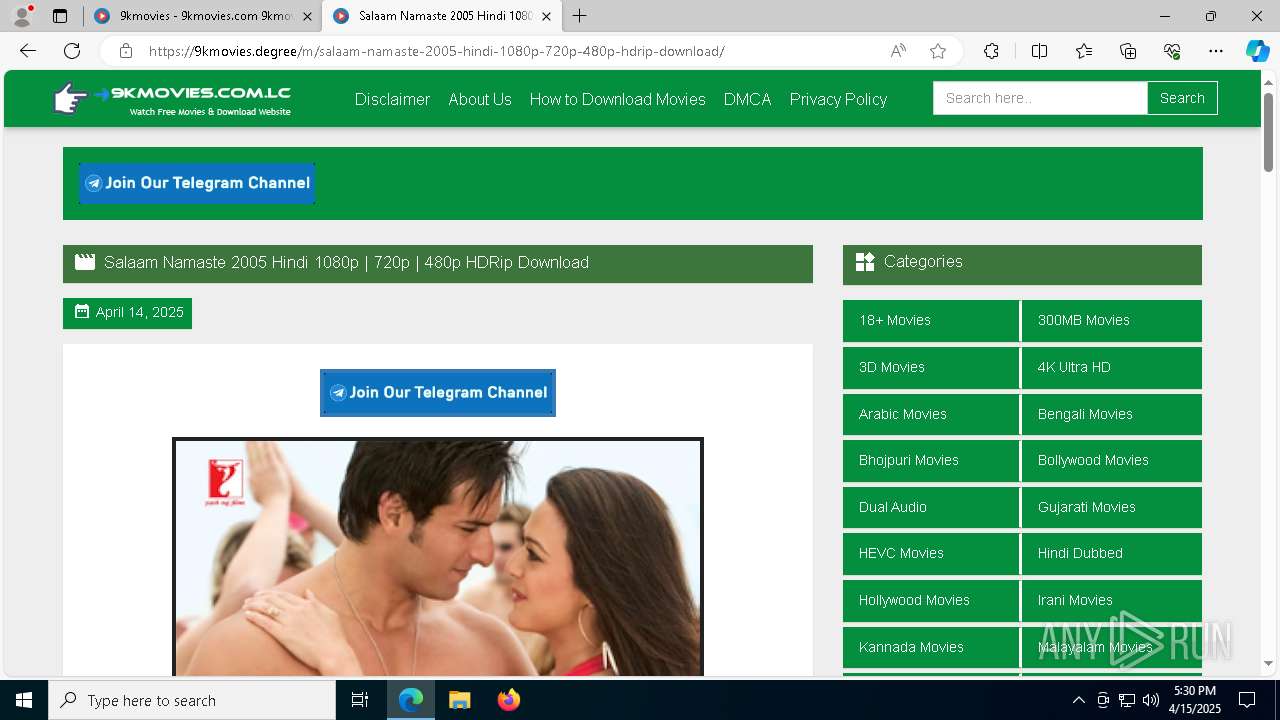Click the Telegram Channel button above poster
Screen dimensions: 1280x720
tap(438, 393)
